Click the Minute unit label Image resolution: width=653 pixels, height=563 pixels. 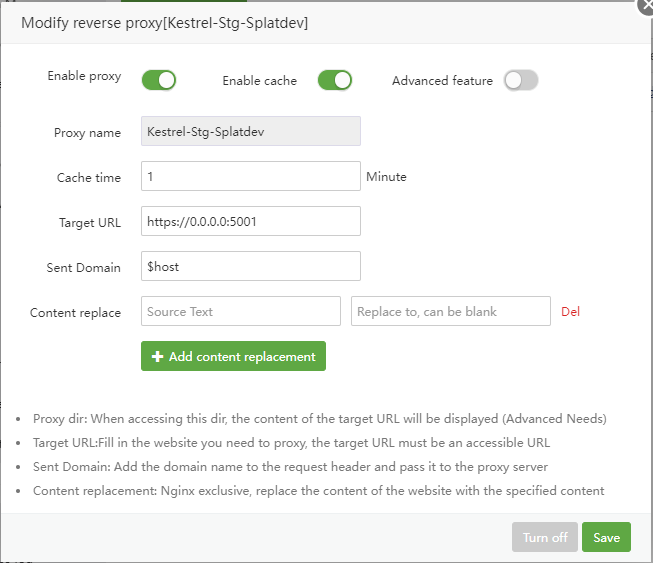coord(386,177)
